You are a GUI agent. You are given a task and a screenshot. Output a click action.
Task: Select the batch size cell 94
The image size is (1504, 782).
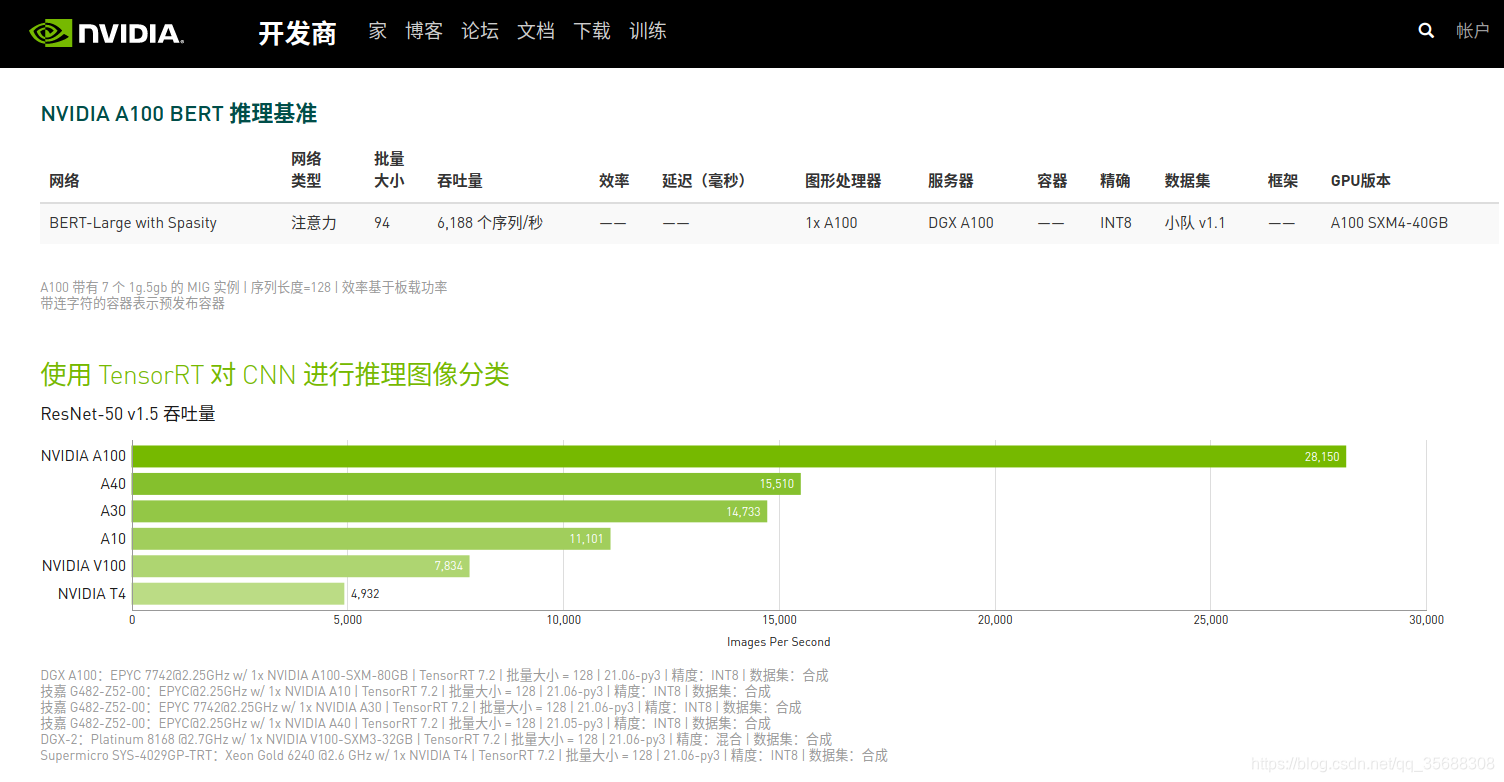(383, 223)
